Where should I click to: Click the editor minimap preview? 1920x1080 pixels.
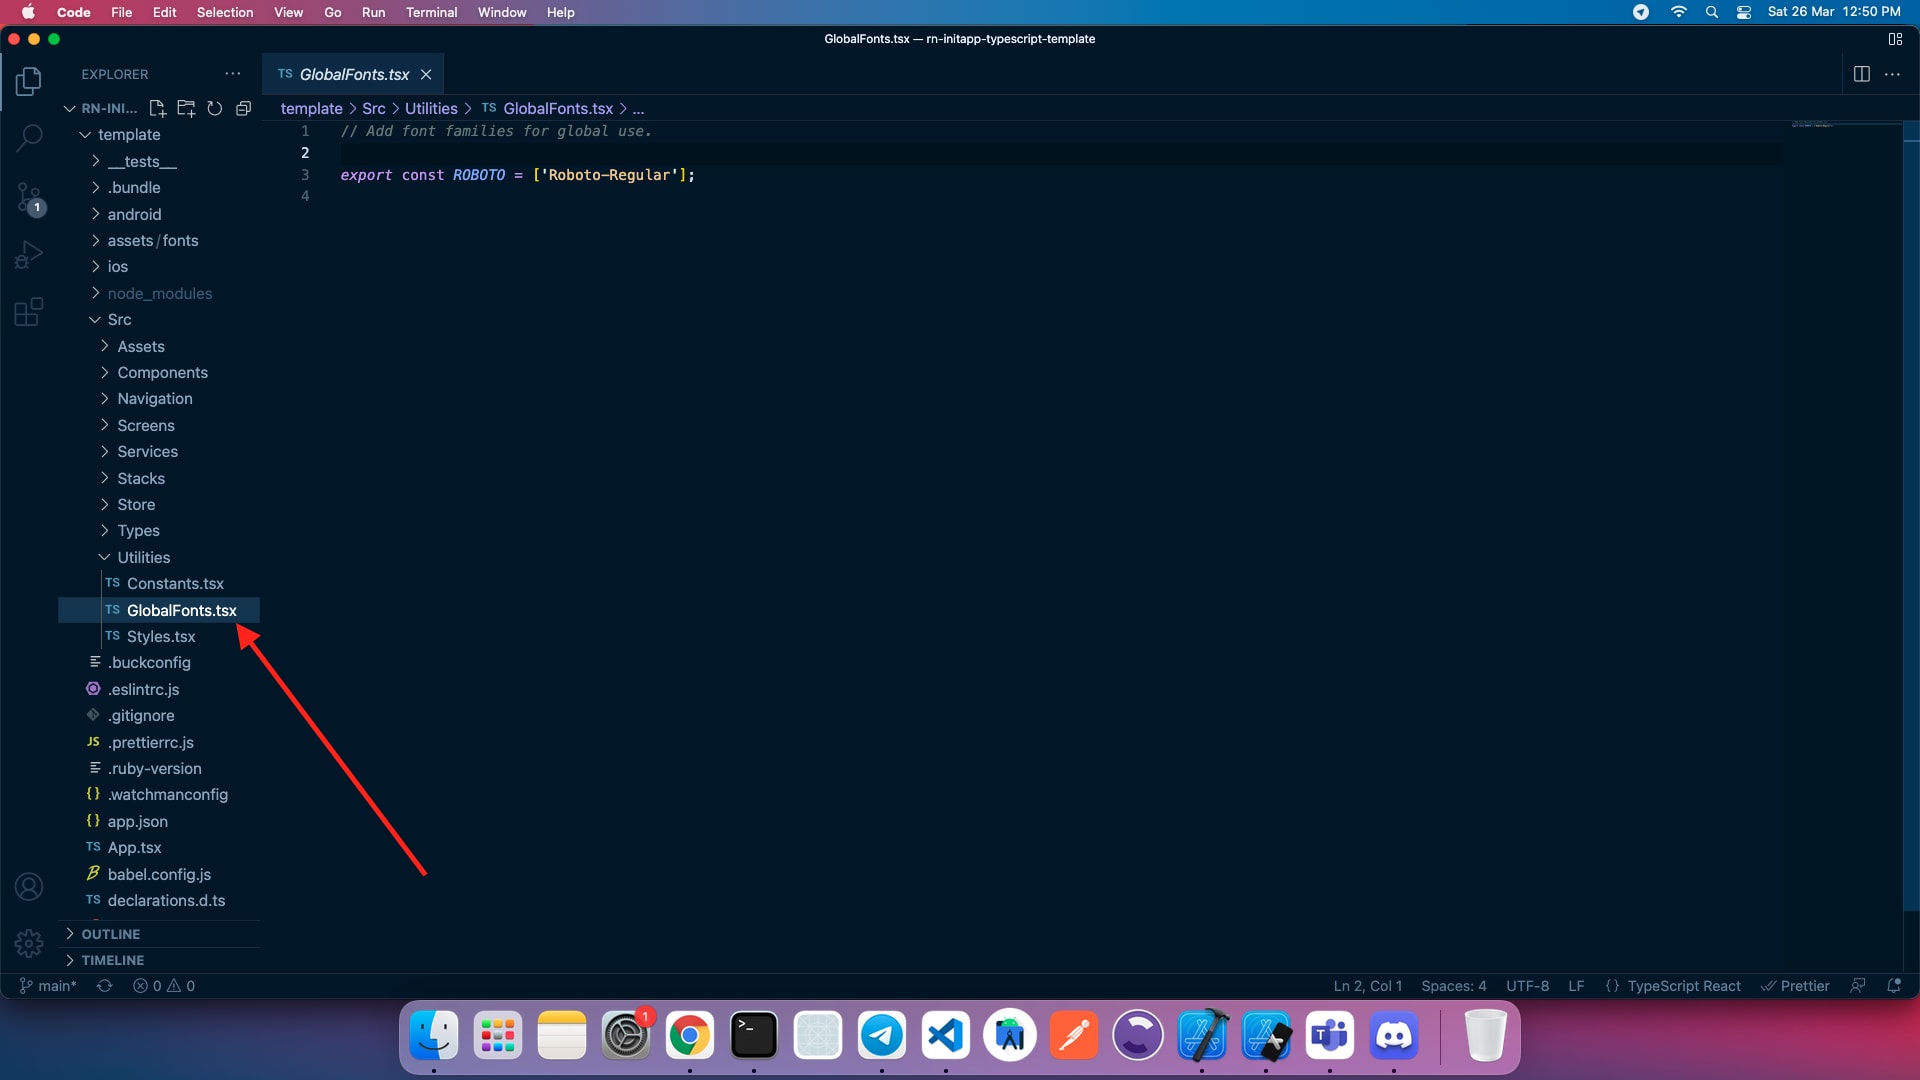pyautogui.click(x=1812, y=125)
